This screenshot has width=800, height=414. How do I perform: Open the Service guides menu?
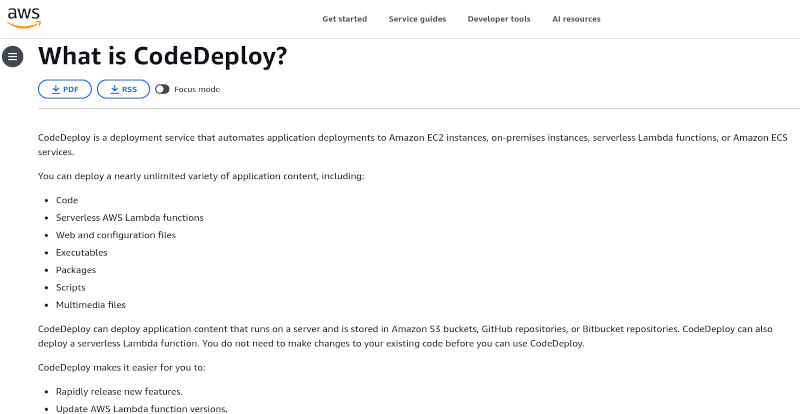pyautogui.click(x=417, y=19)
